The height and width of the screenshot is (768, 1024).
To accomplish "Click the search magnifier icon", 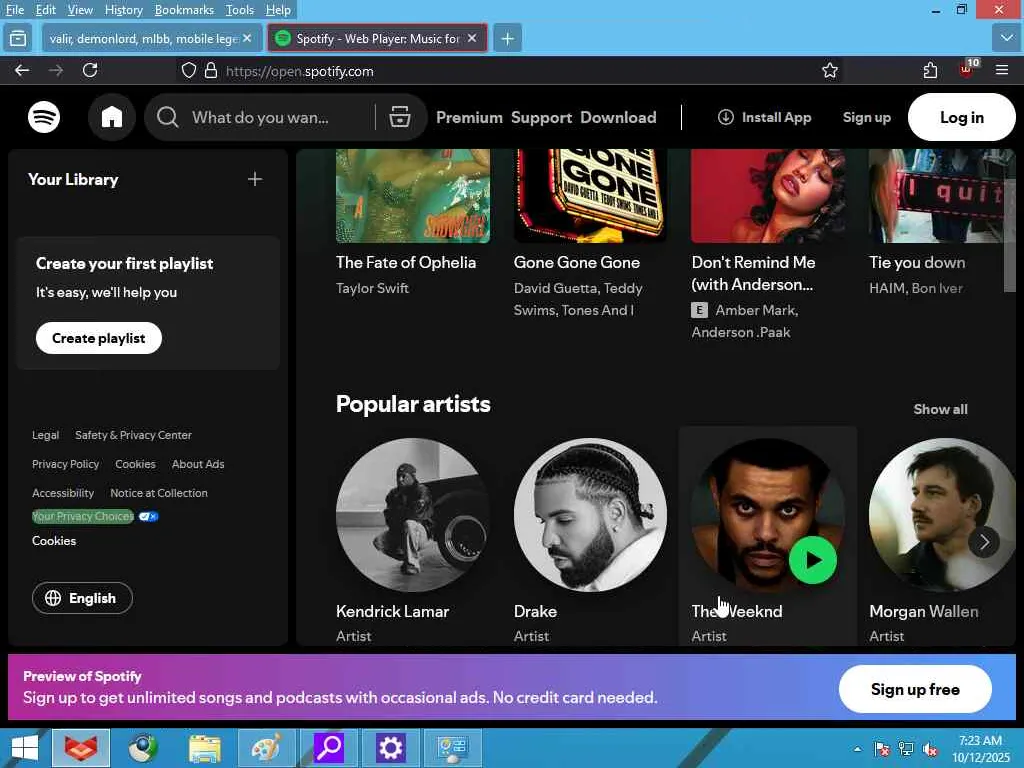I will pyautogui.click(x=168, y=118).
